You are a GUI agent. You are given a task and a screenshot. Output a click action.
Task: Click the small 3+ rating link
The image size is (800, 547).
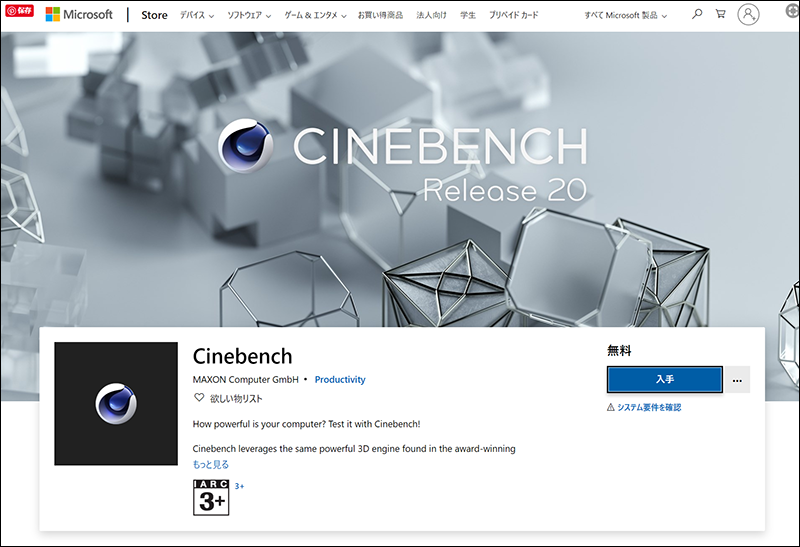tap(239, 486)
